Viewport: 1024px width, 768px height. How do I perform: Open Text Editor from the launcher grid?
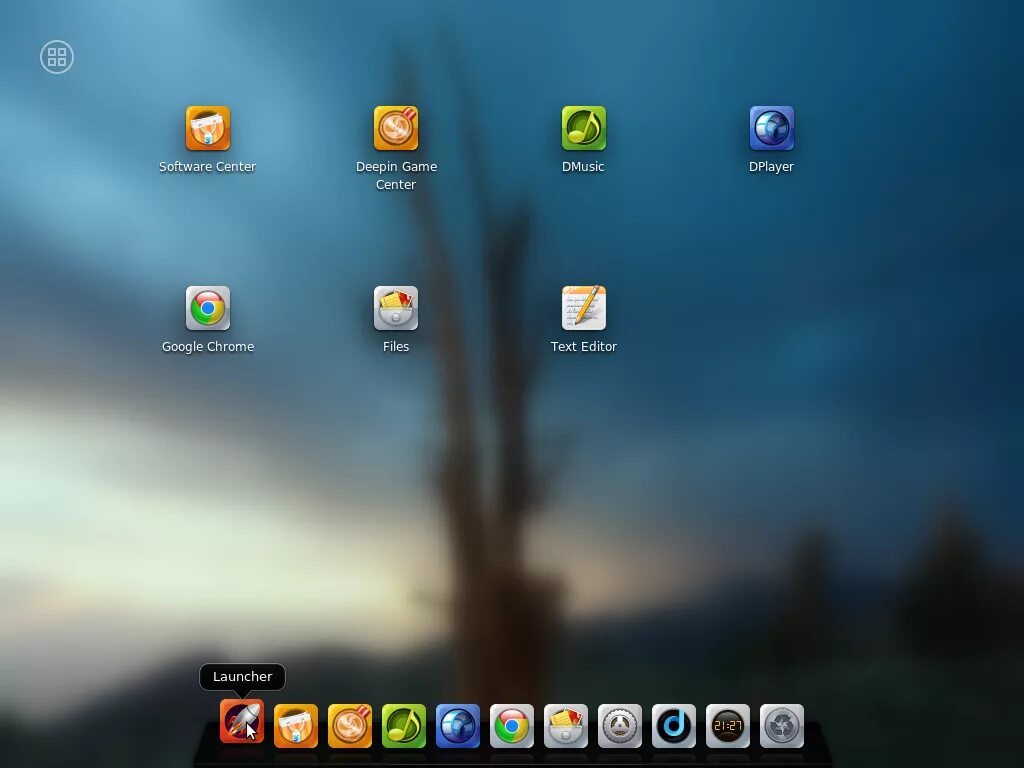[584, 308]
